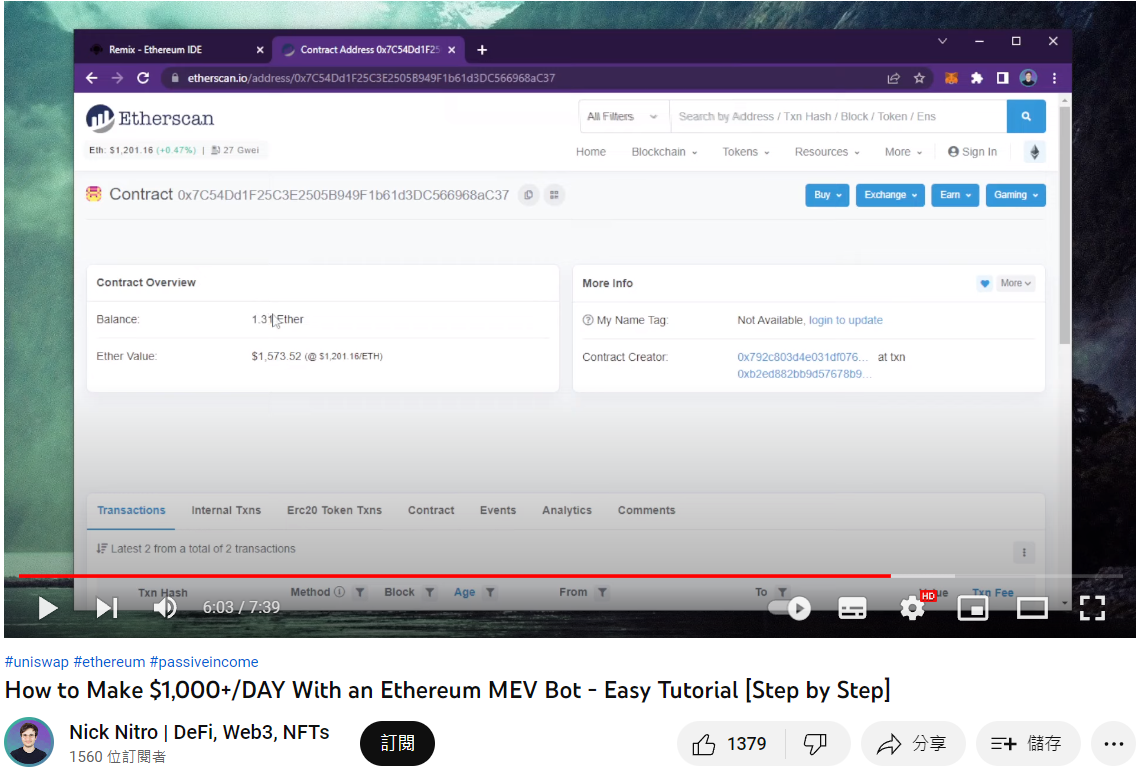The image size is (1141, 776).
Task: Open the miniplayer
Action: [973, 608]
